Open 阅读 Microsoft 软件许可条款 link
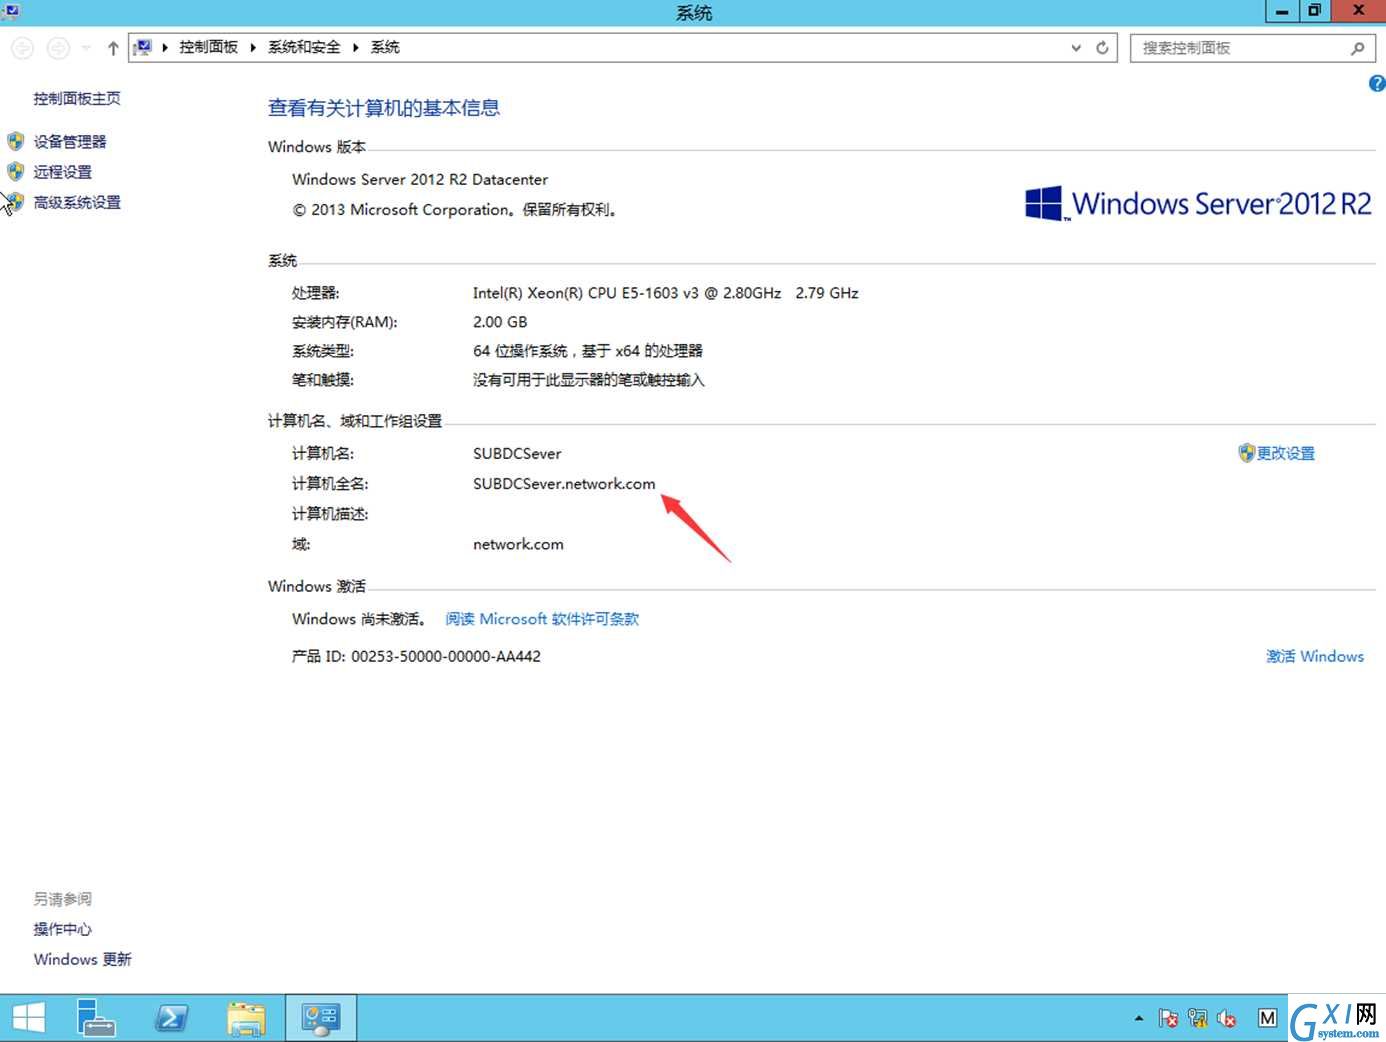Screen dimensions: 1386x1042 click(542, 619)
